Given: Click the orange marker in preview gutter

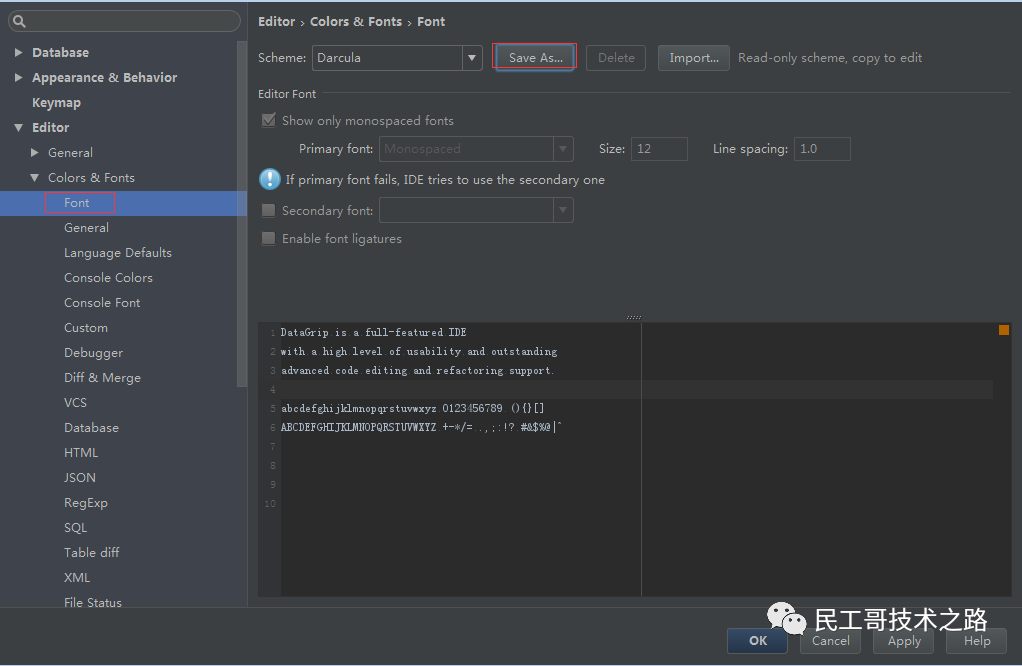Looking at the screenshot, I should point(1004,330).
